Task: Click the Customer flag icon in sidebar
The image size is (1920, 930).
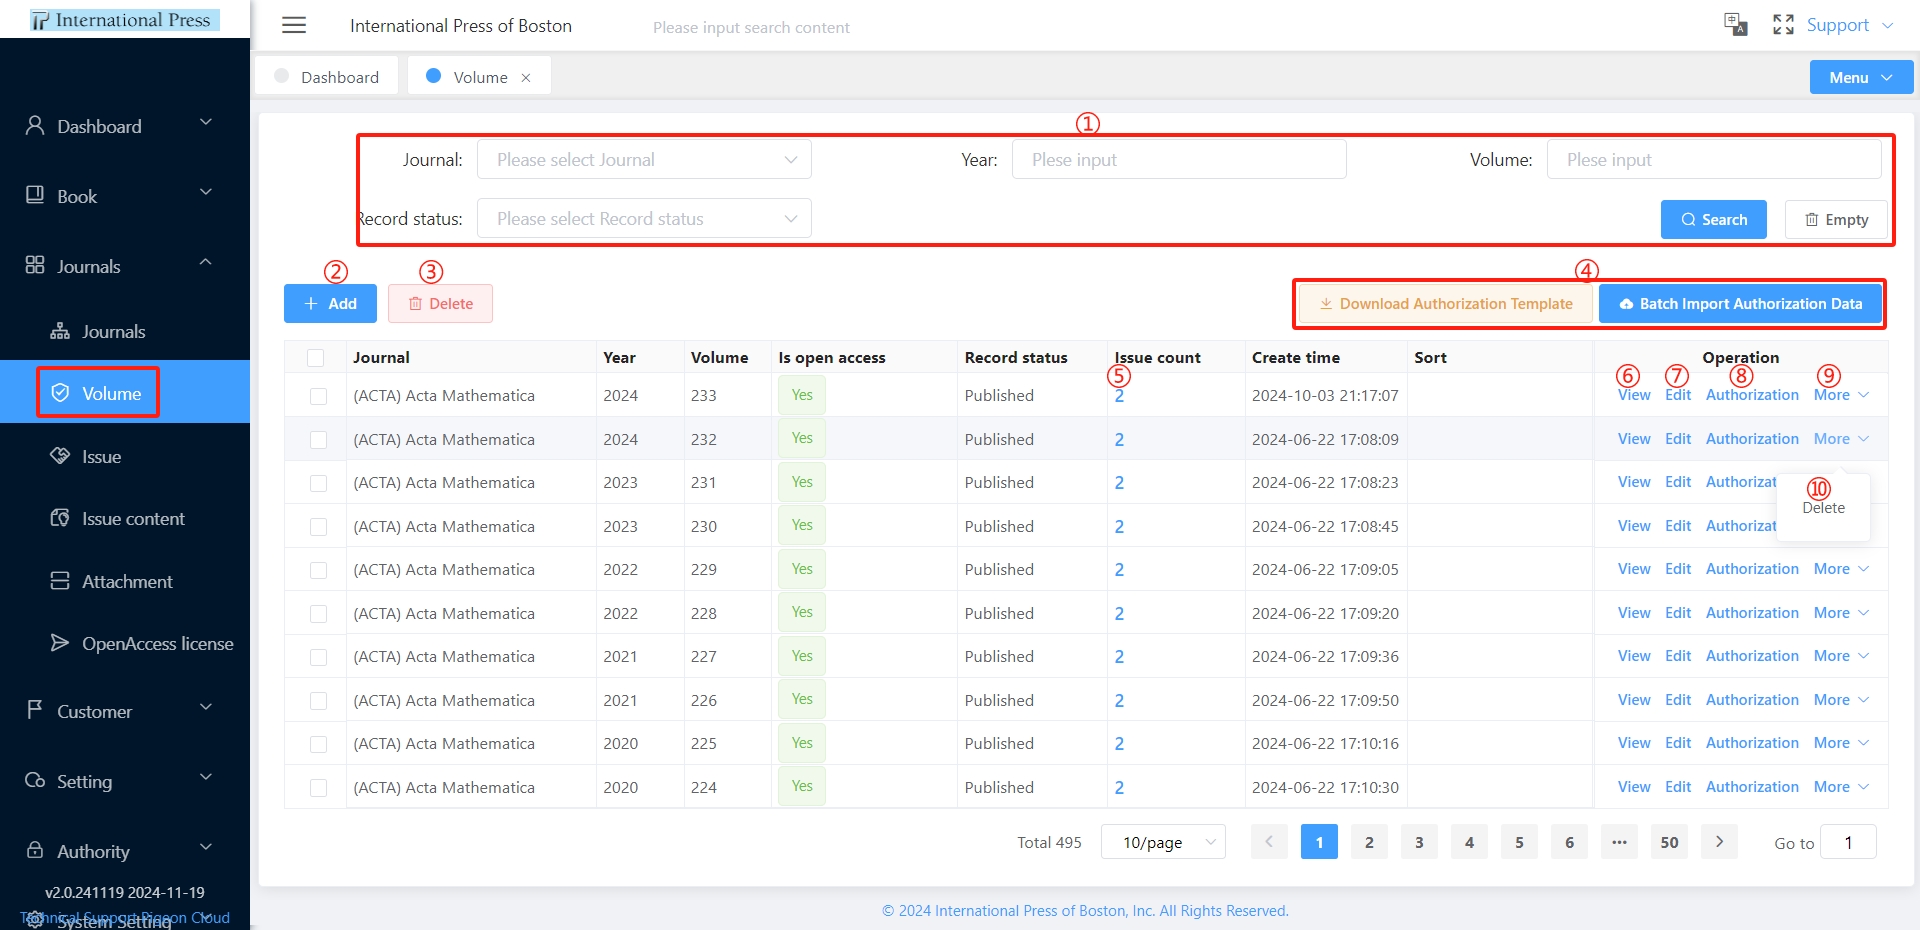Action: (x=35, y=710)
